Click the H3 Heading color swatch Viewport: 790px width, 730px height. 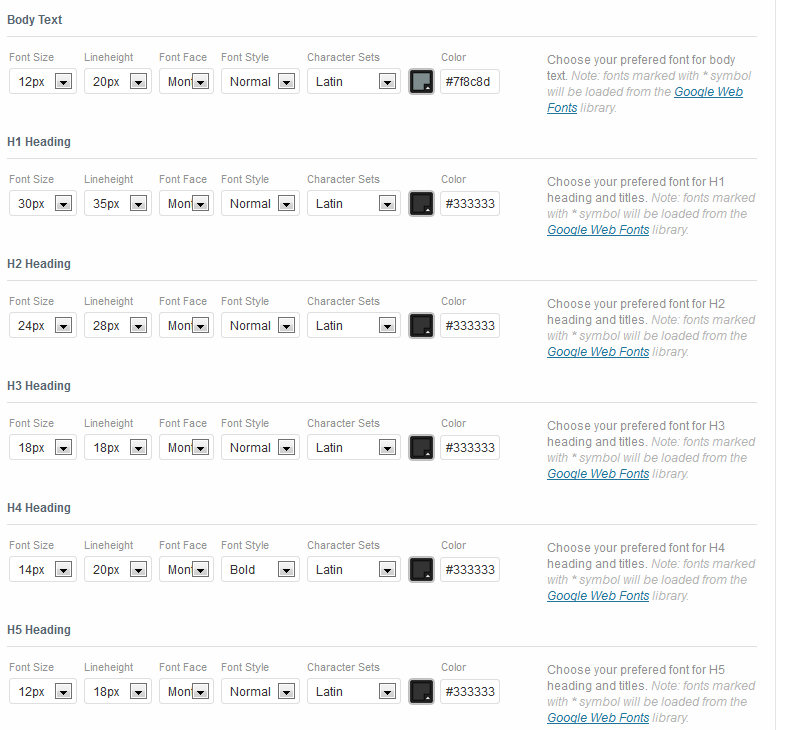tap(421, 448)
